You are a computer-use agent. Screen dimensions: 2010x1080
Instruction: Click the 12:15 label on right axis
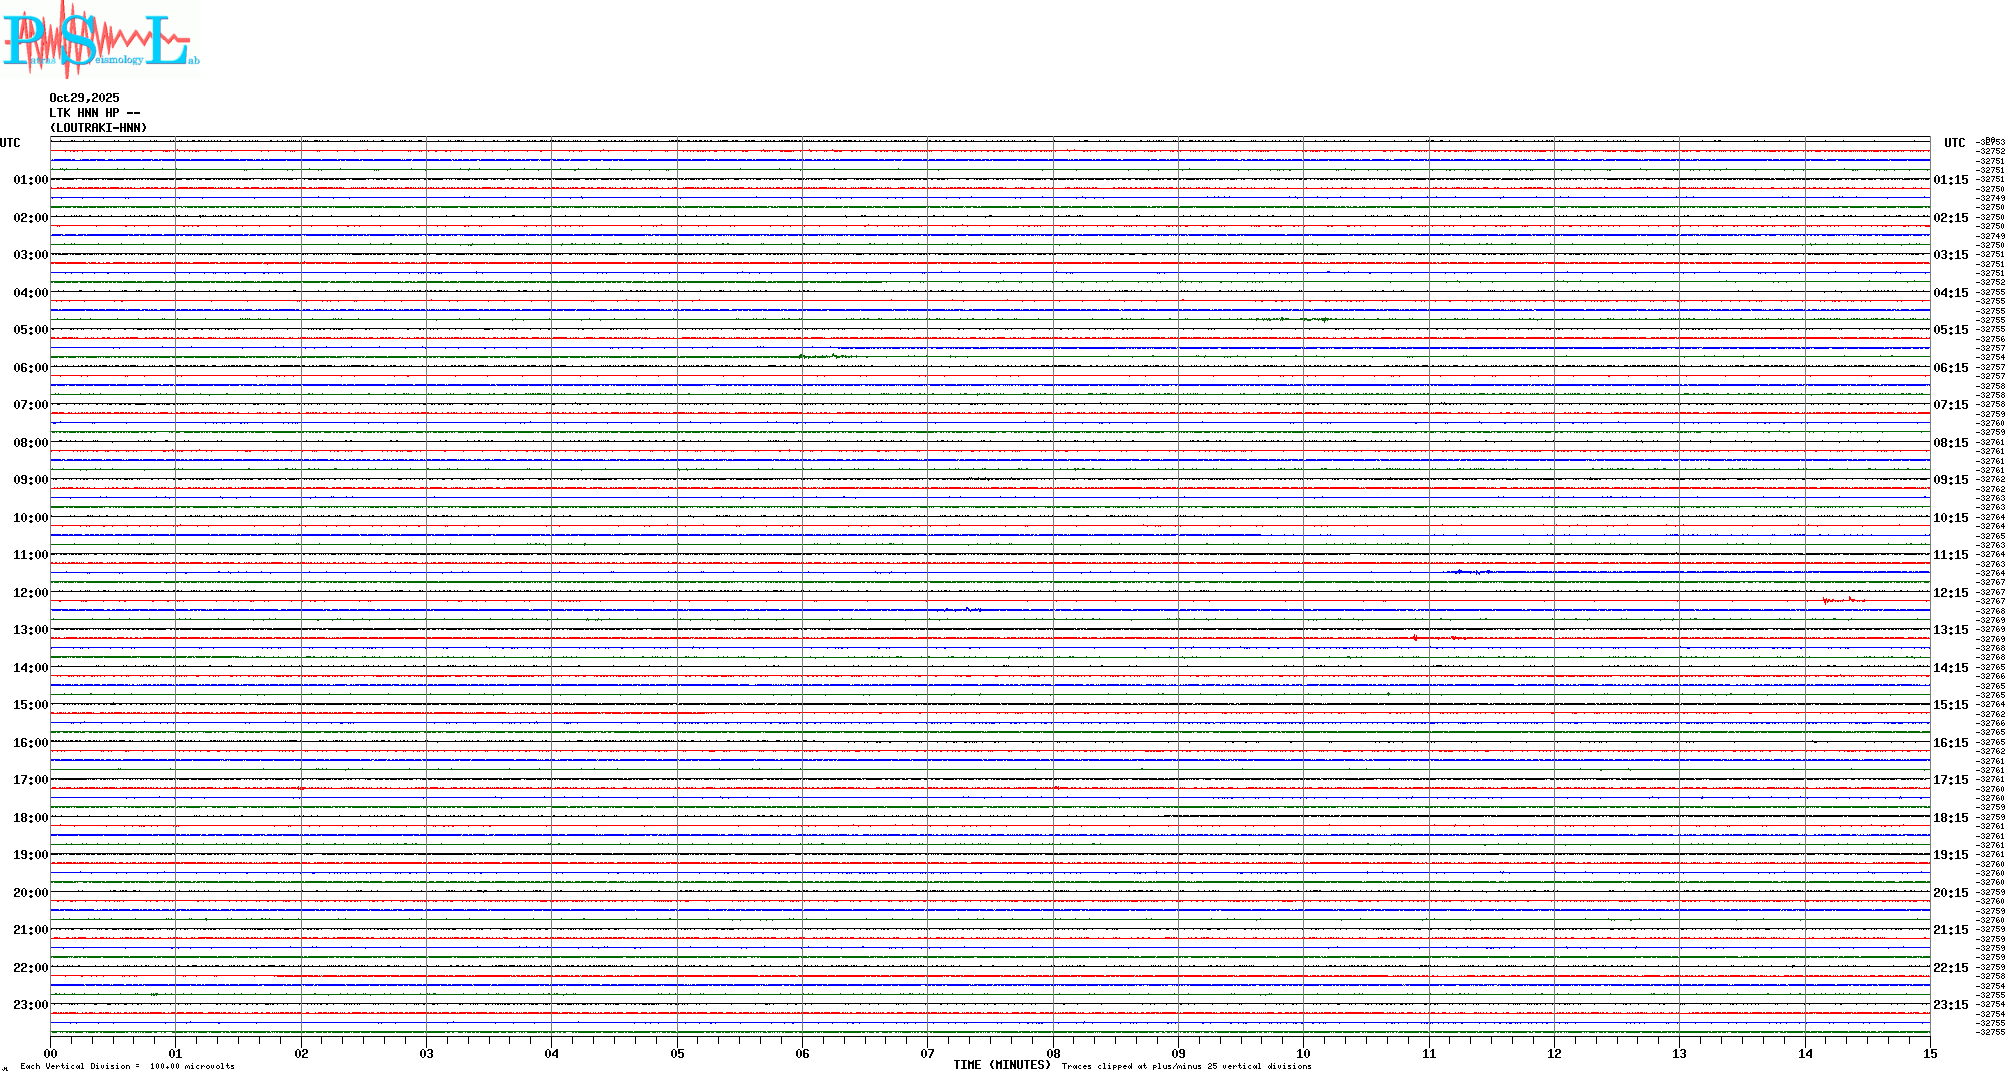tap(1950, 593)
